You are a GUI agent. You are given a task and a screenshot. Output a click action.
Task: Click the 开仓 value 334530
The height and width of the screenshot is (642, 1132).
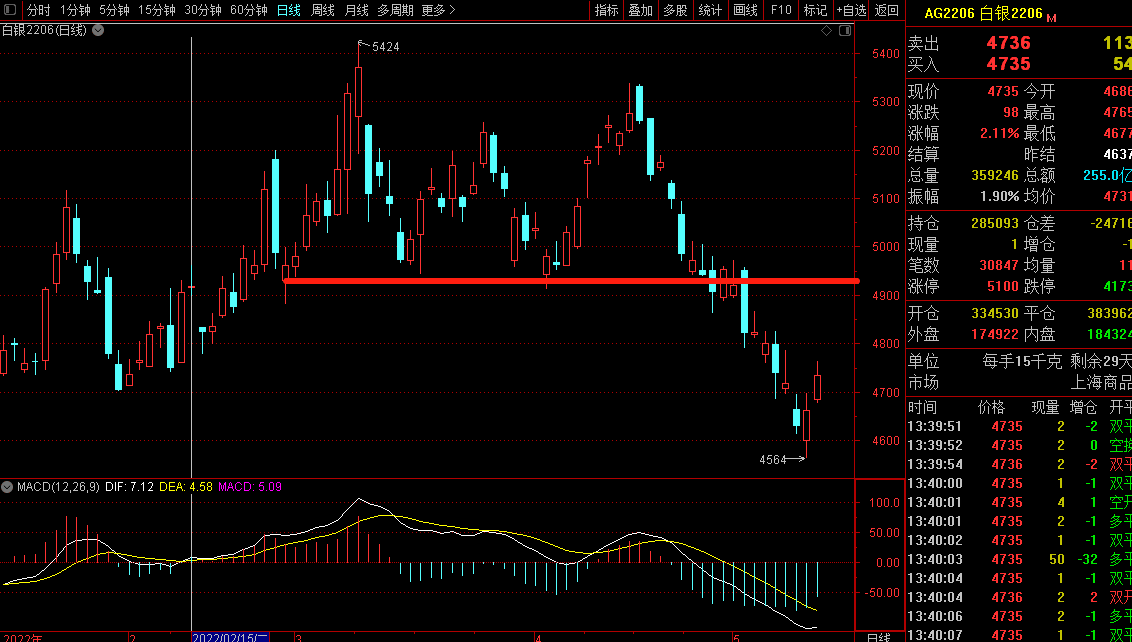[995, 313]
